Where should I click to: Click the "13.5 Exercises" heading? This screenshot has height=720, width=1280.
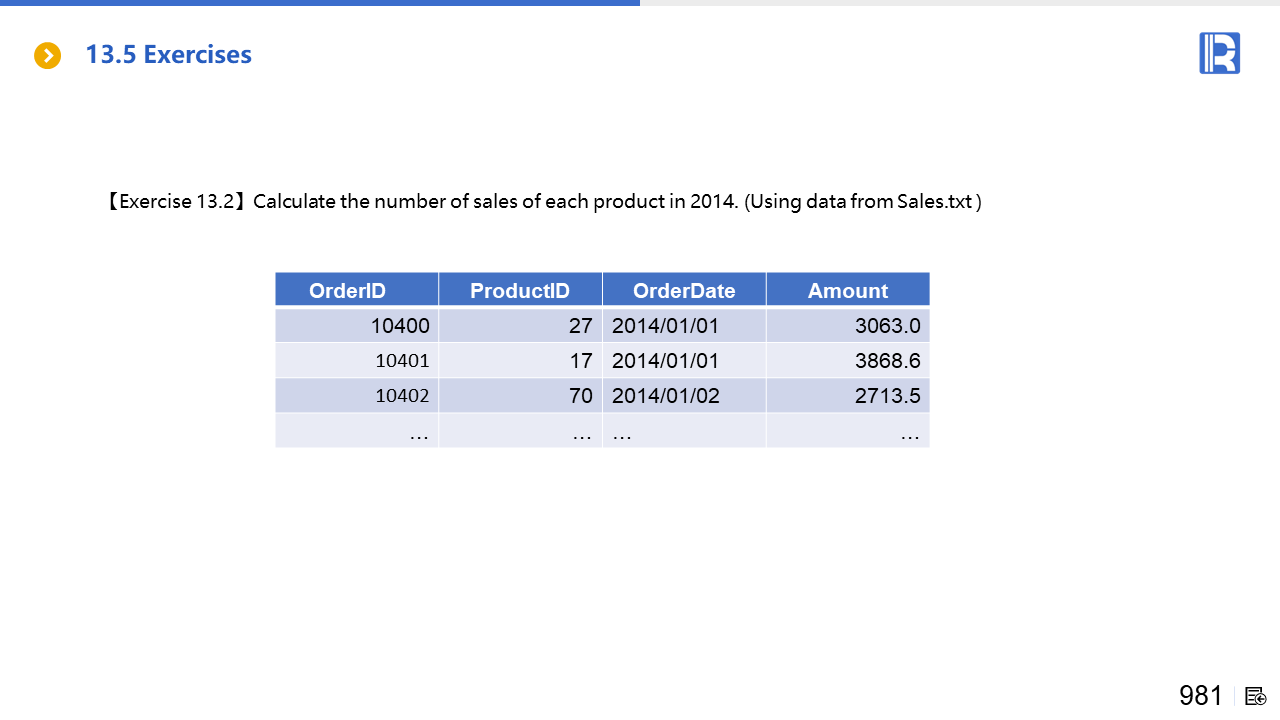pos(168,54)
